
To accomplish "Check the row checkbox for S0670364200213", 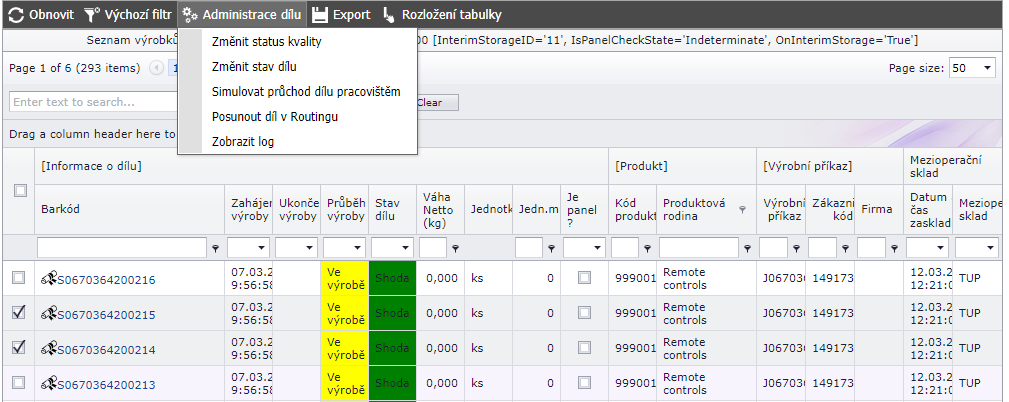I will pyautogui.click(x=18, y=383).
